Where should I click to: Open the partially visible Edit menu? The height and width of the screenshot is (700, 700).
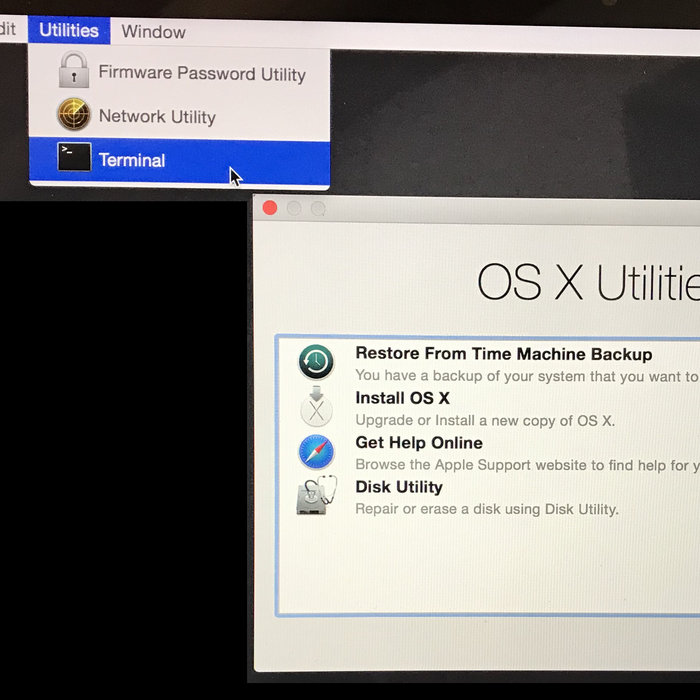coord(8,29)
